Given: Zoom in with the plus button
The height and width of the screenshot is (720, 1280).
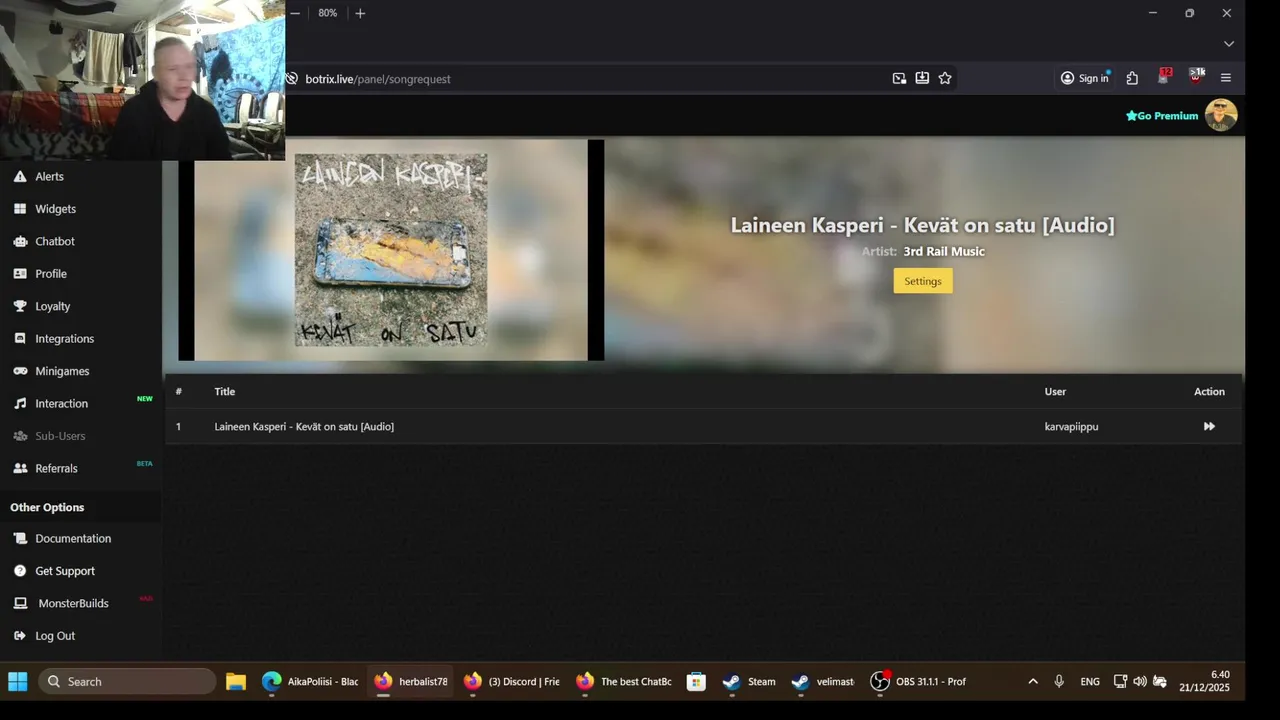Looking at the screenshot, I should [x=360, y=13].
